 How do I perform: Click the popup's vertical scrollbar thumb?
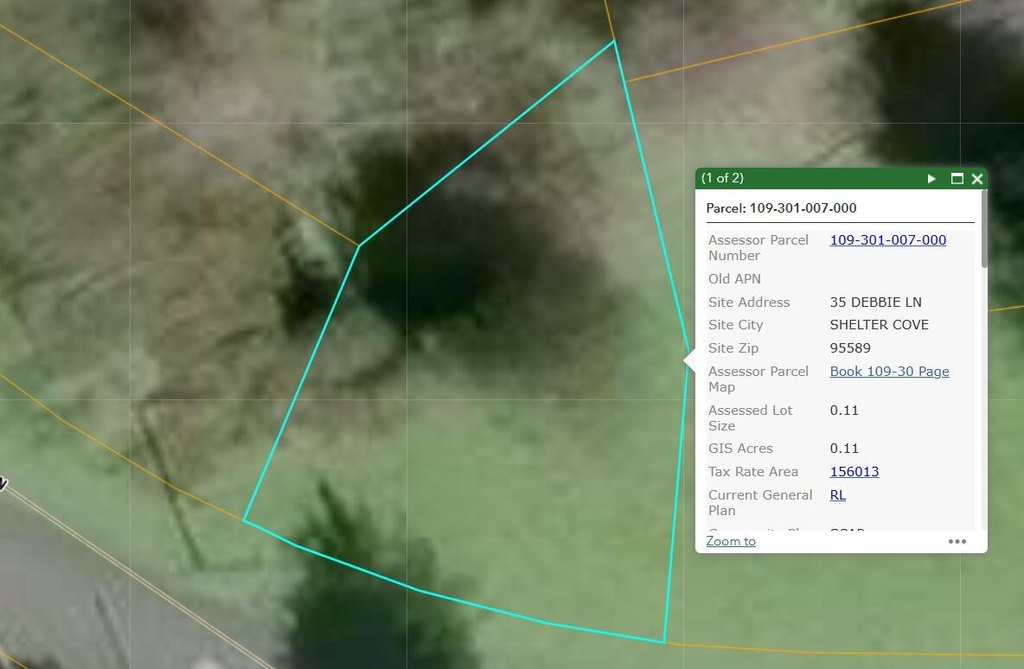coord(984,229)
